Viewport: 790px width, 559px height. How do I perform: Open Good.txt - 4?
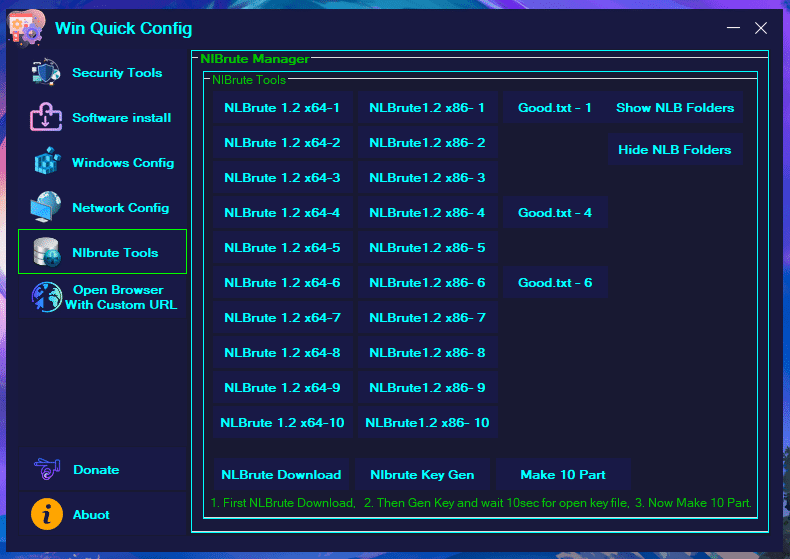555,213
